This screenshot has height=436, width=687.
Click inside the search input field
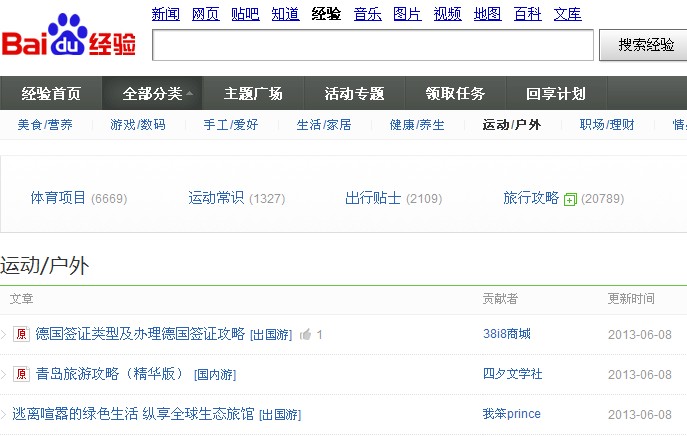[372, 45]
